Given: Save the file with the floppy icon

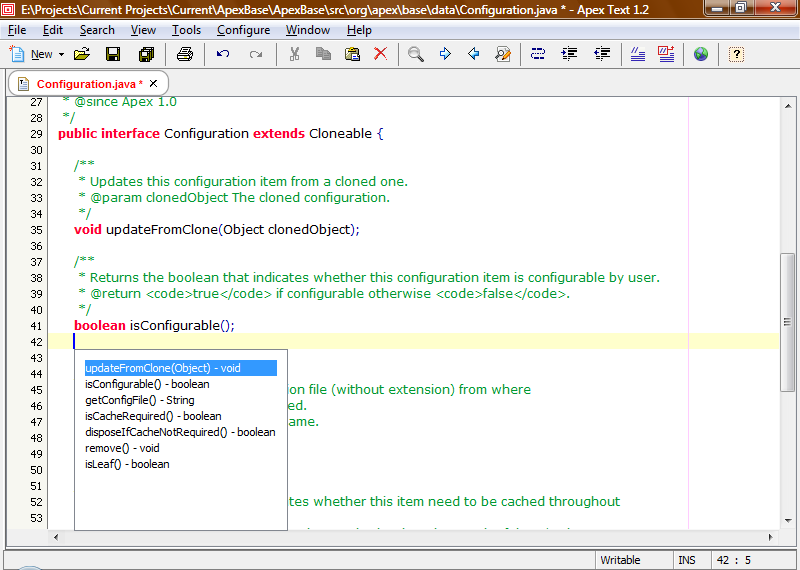Looking at the screenshot, I should click(113, 54).
